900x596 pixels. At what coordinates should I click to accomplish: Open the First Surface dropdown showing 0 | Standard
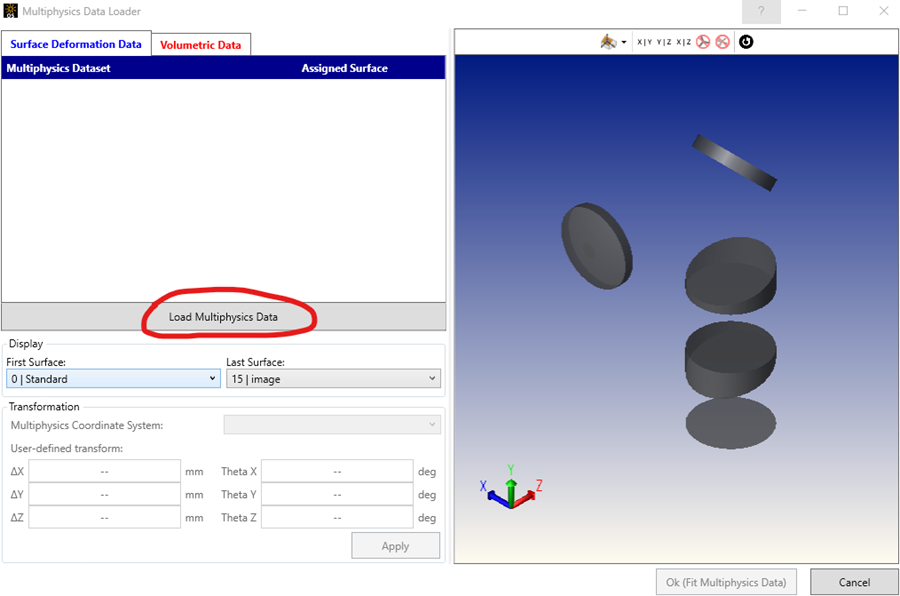(x=112, y=378)
